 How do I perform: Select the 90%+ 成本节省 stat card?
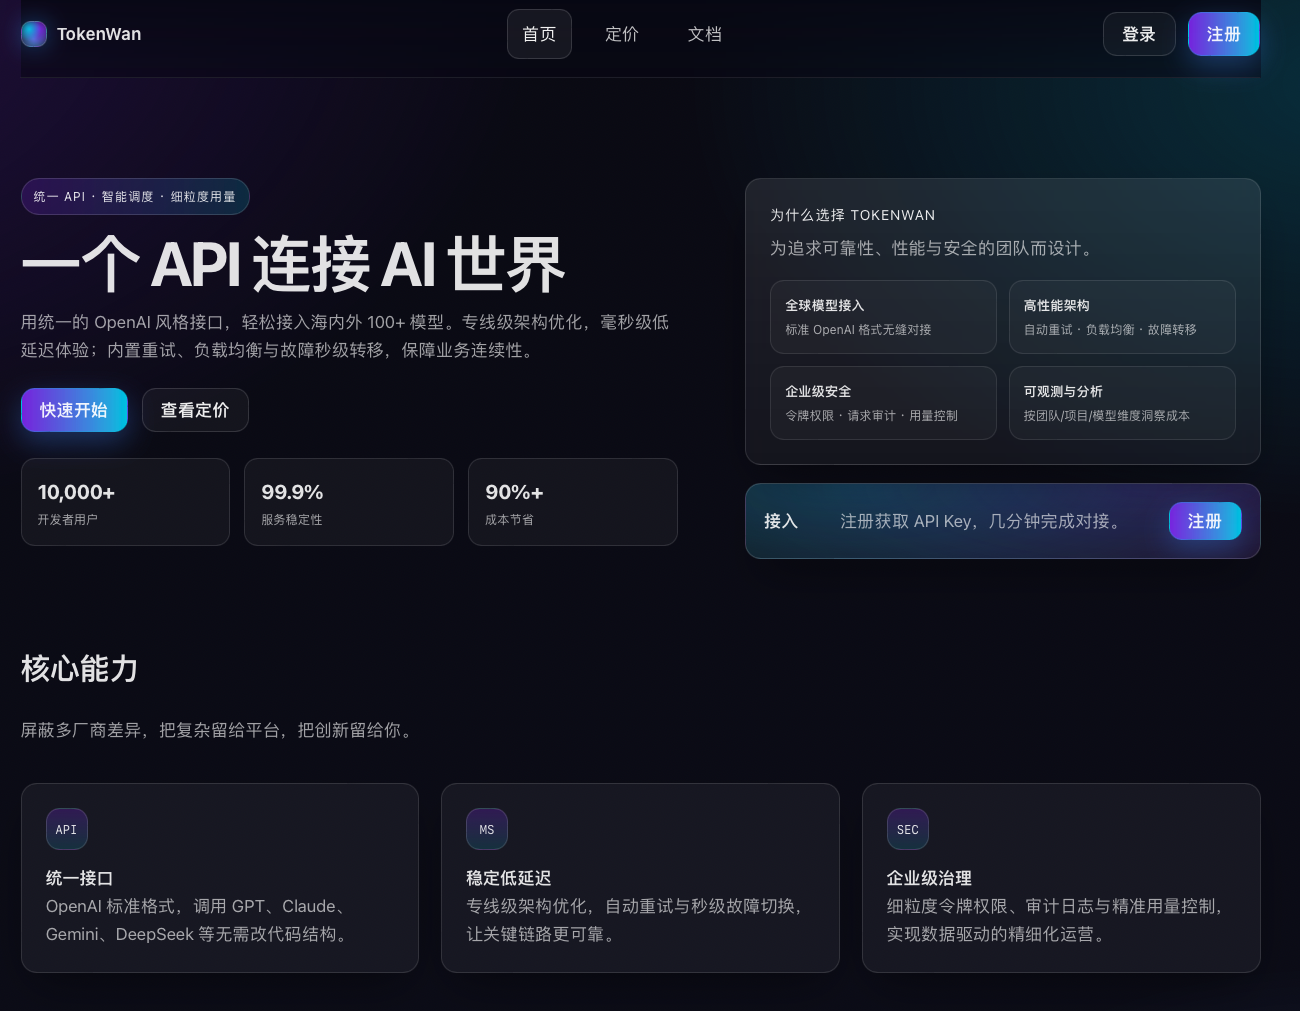573,502
